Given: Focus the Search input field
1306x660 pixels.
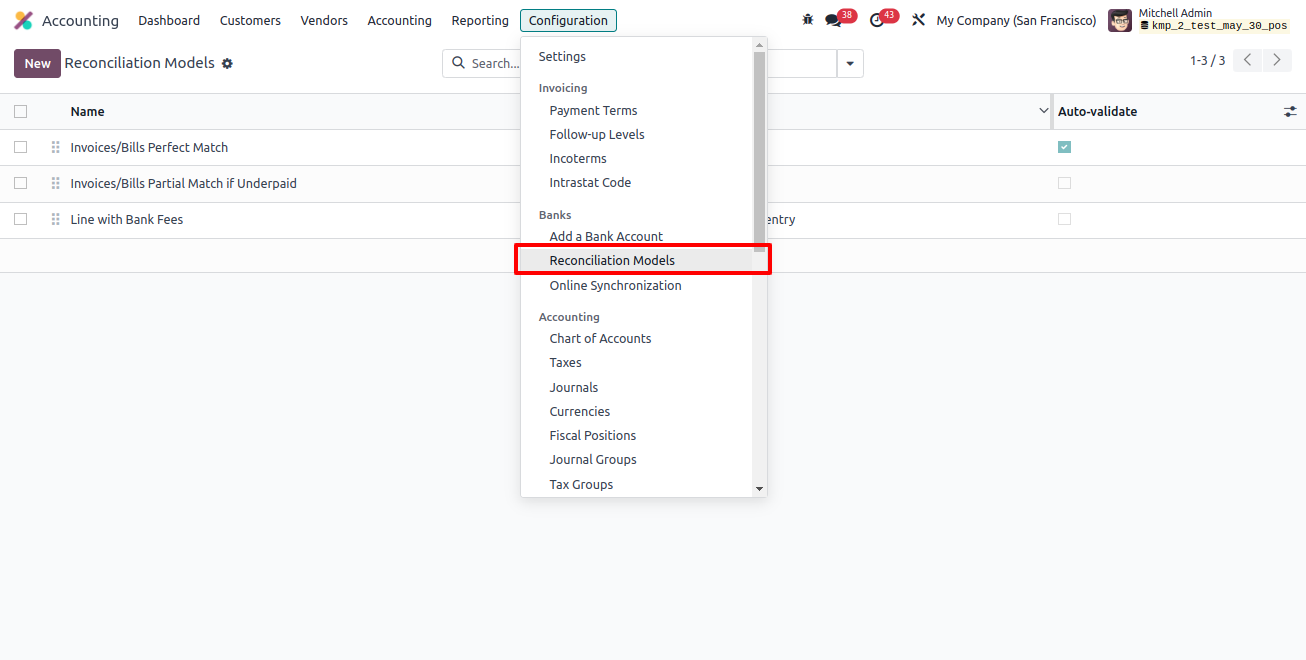Looking at the screenshot, I should [x=495, y=63].
